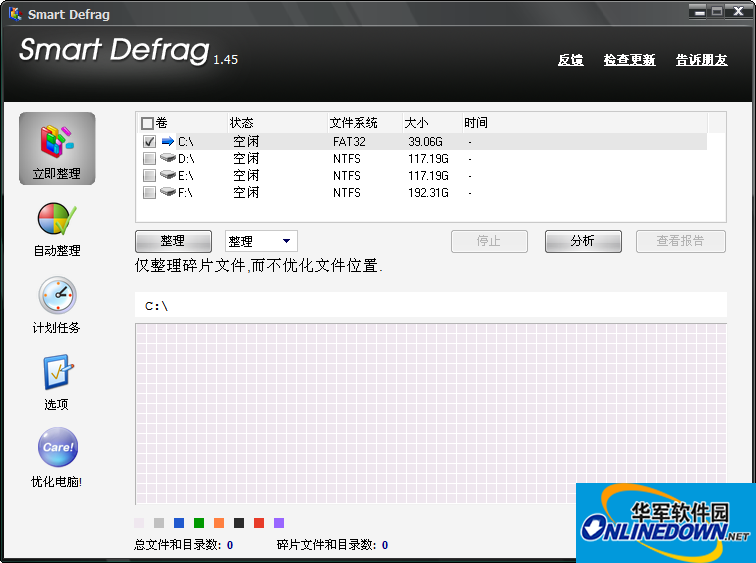The width and height of the screenshot is (756, 563).
Task: Click the disk cluster map grid
Action: [x=431, y=414]
